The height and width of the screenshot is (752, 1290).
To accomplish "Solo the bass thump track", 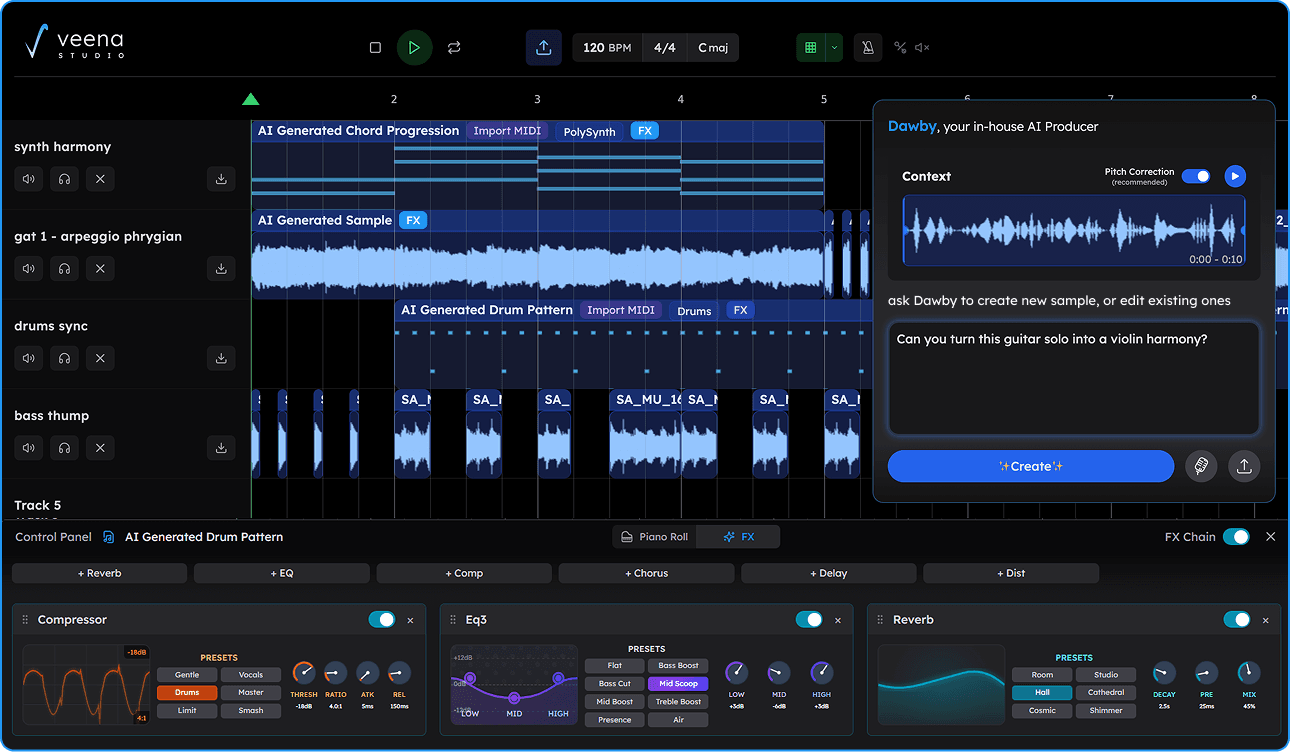I will (64, 448).
